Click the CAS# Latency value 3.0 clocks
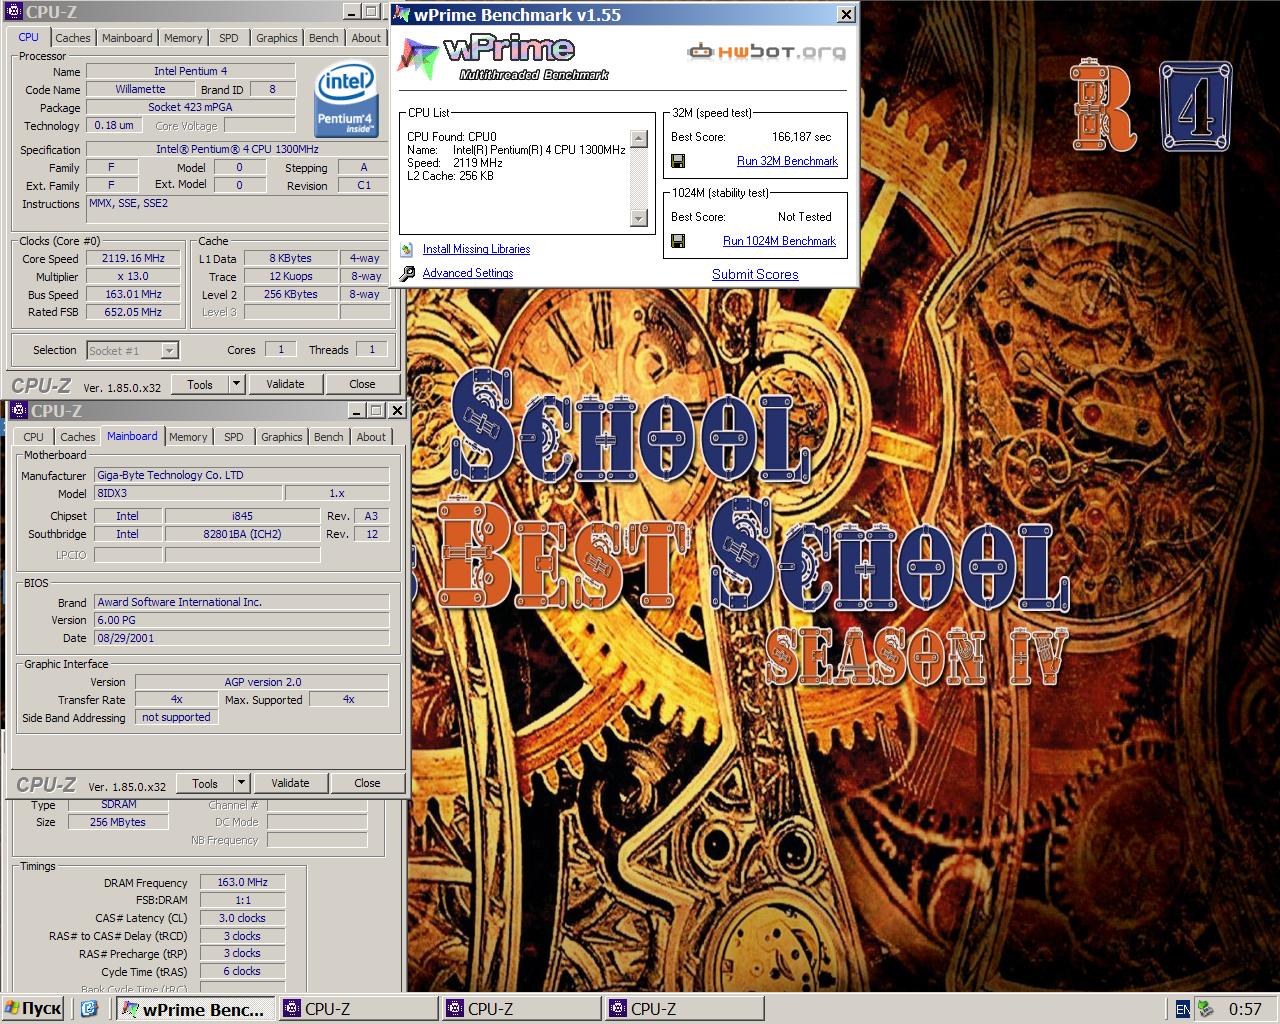 coord(242,918)
